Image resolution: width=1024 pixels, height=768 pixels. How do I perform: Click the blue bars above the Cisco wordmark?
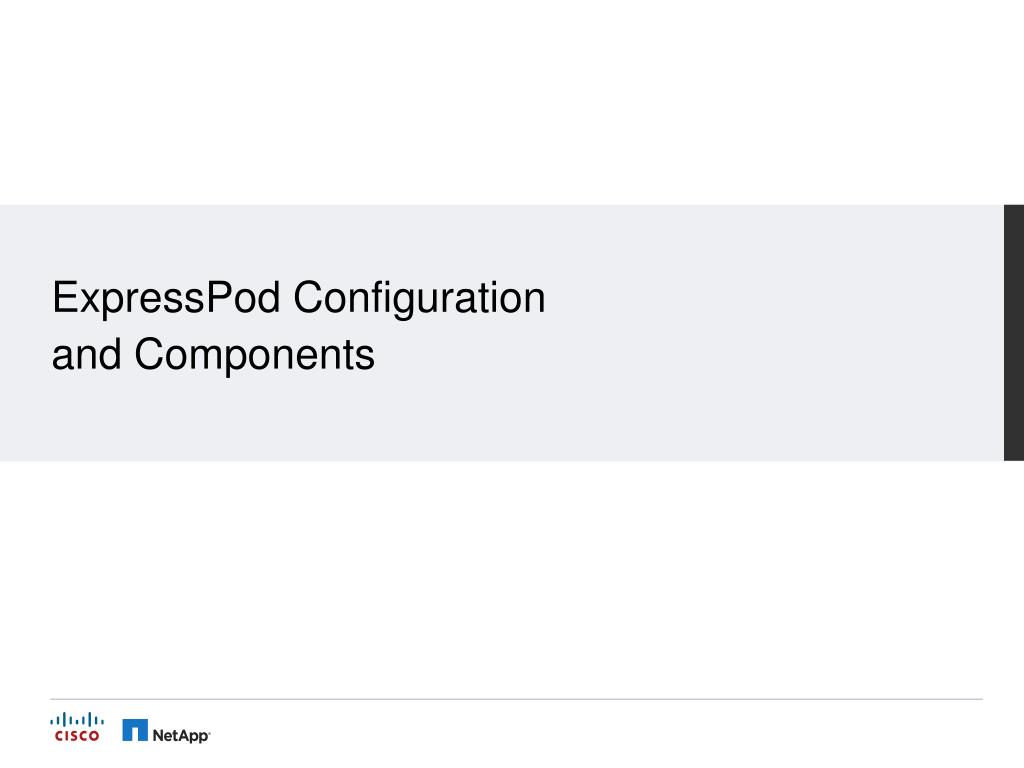77,719
